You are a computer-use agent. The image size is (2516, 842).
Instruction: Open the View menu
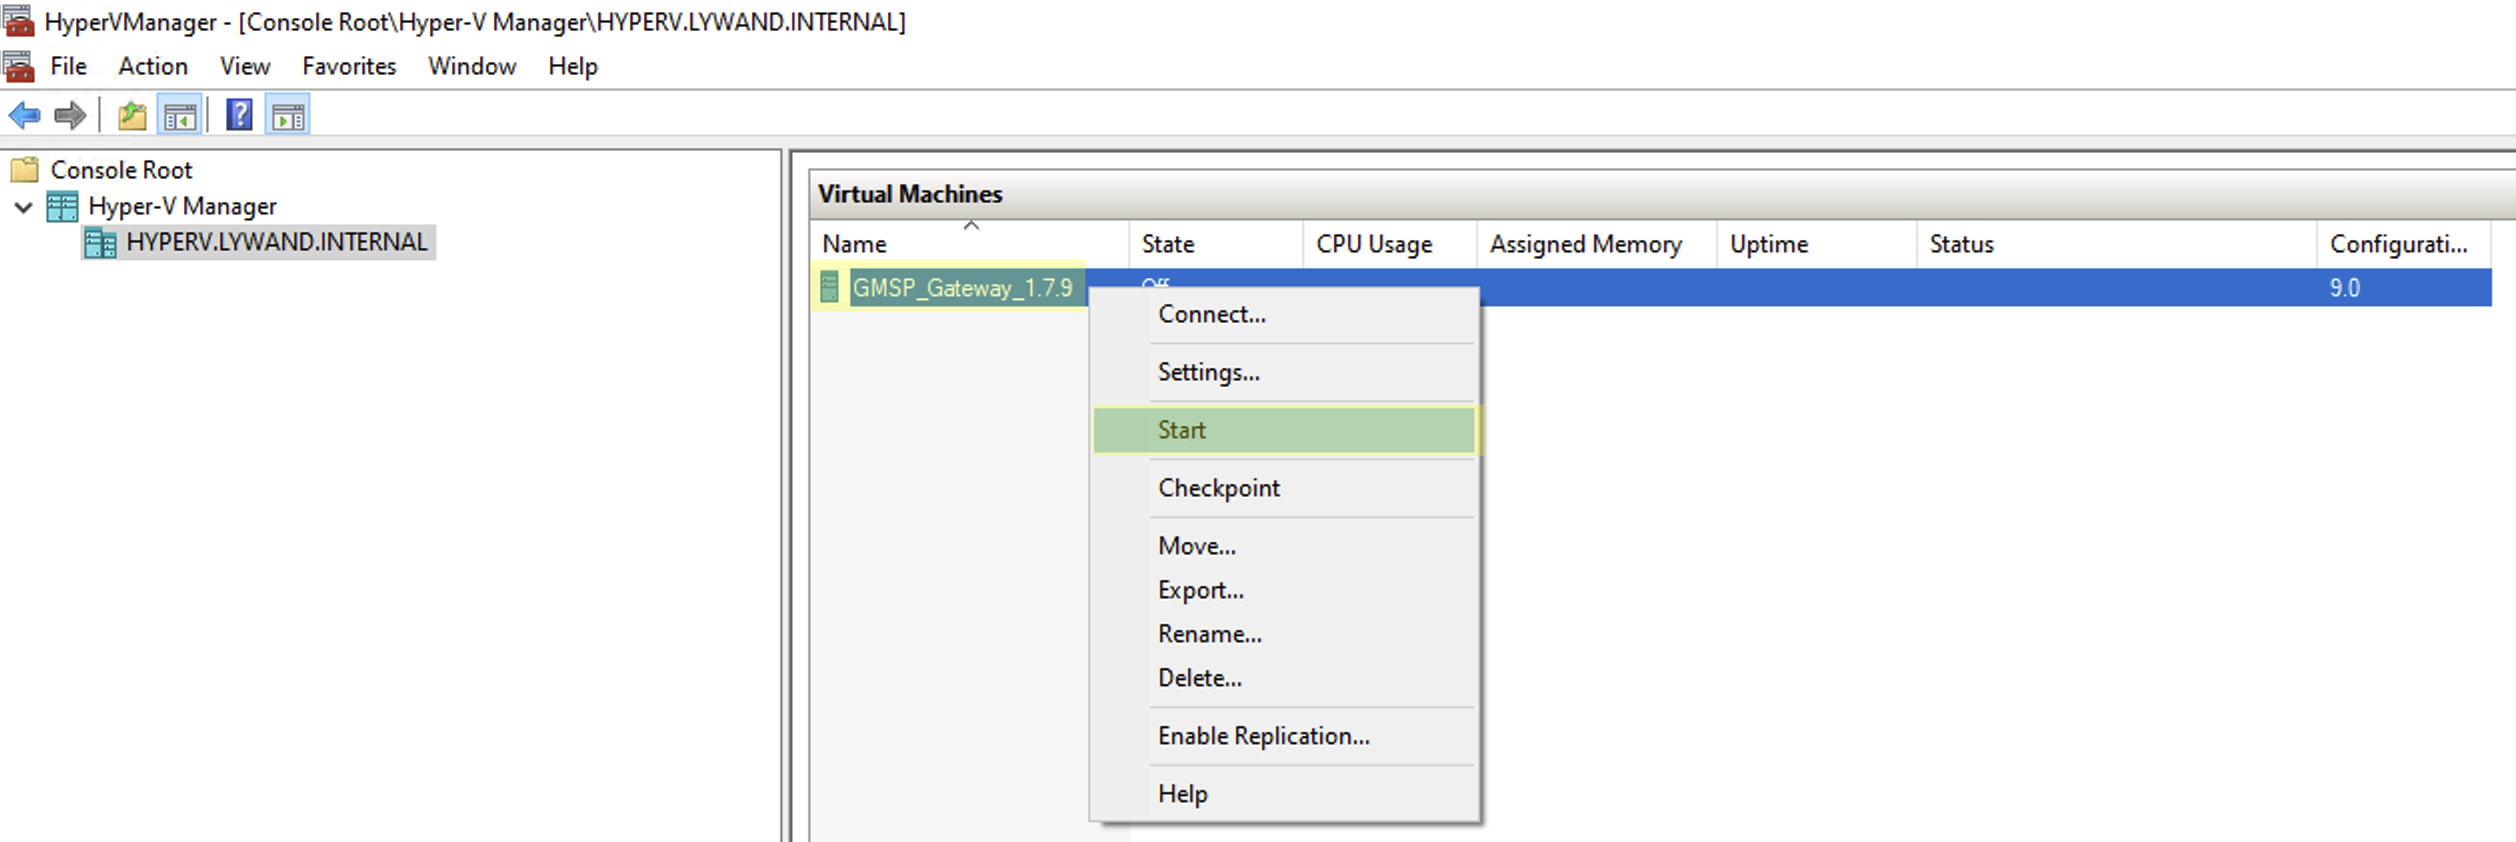tap(245, 66)
